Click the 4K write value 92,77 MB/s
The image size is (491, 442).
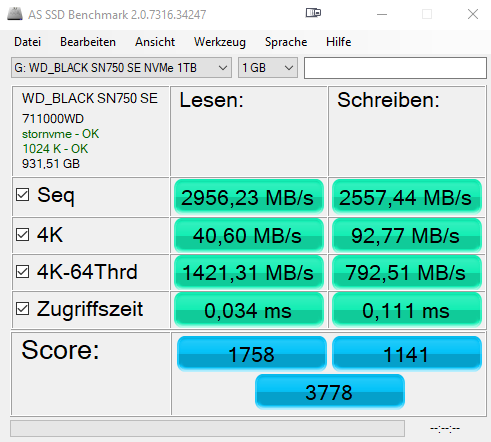[x=407, y=235]
